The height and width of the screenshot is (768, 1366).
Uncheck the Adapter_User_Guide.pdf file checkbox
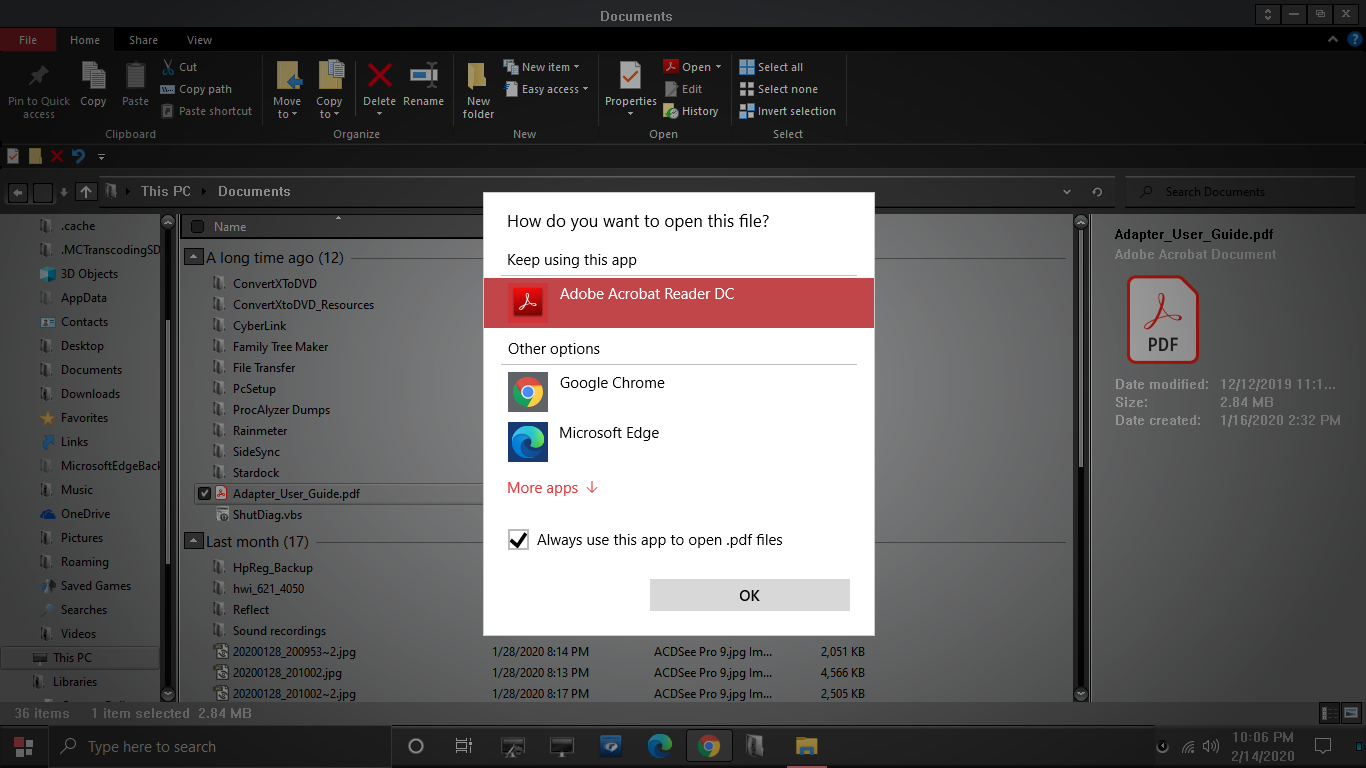click(x=205, y=494)
